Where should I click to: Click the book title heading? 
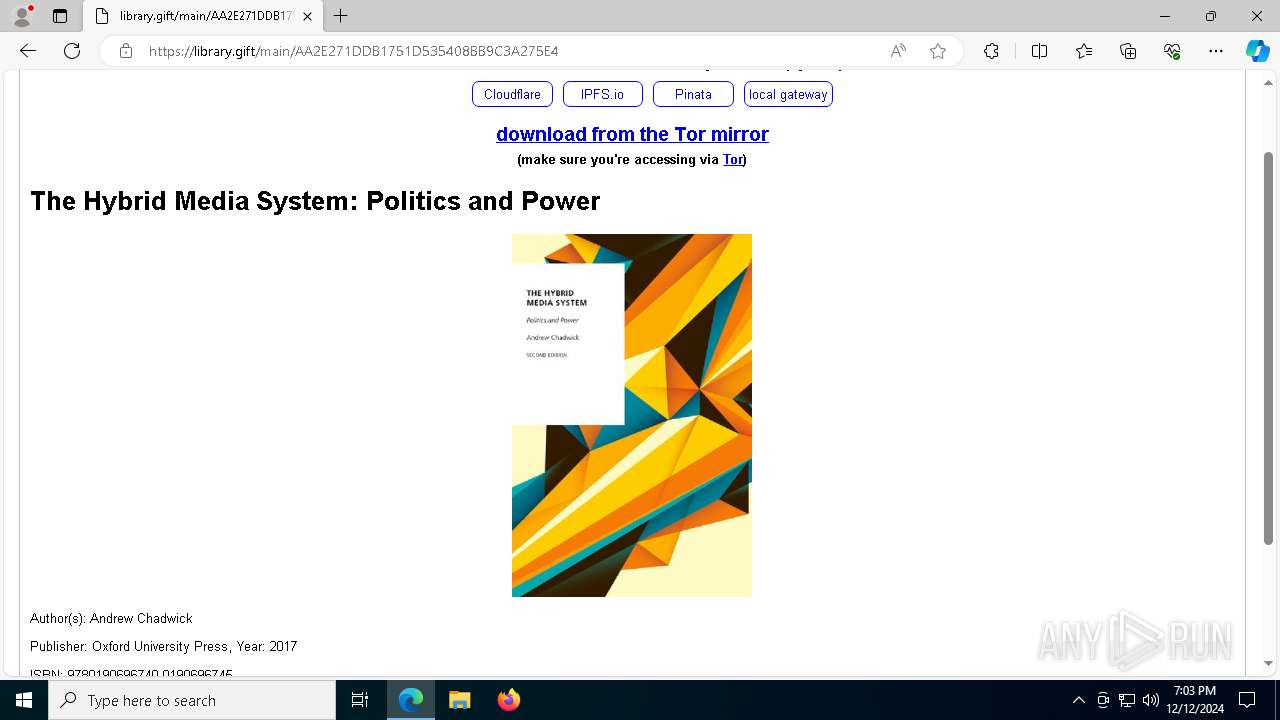315,201
